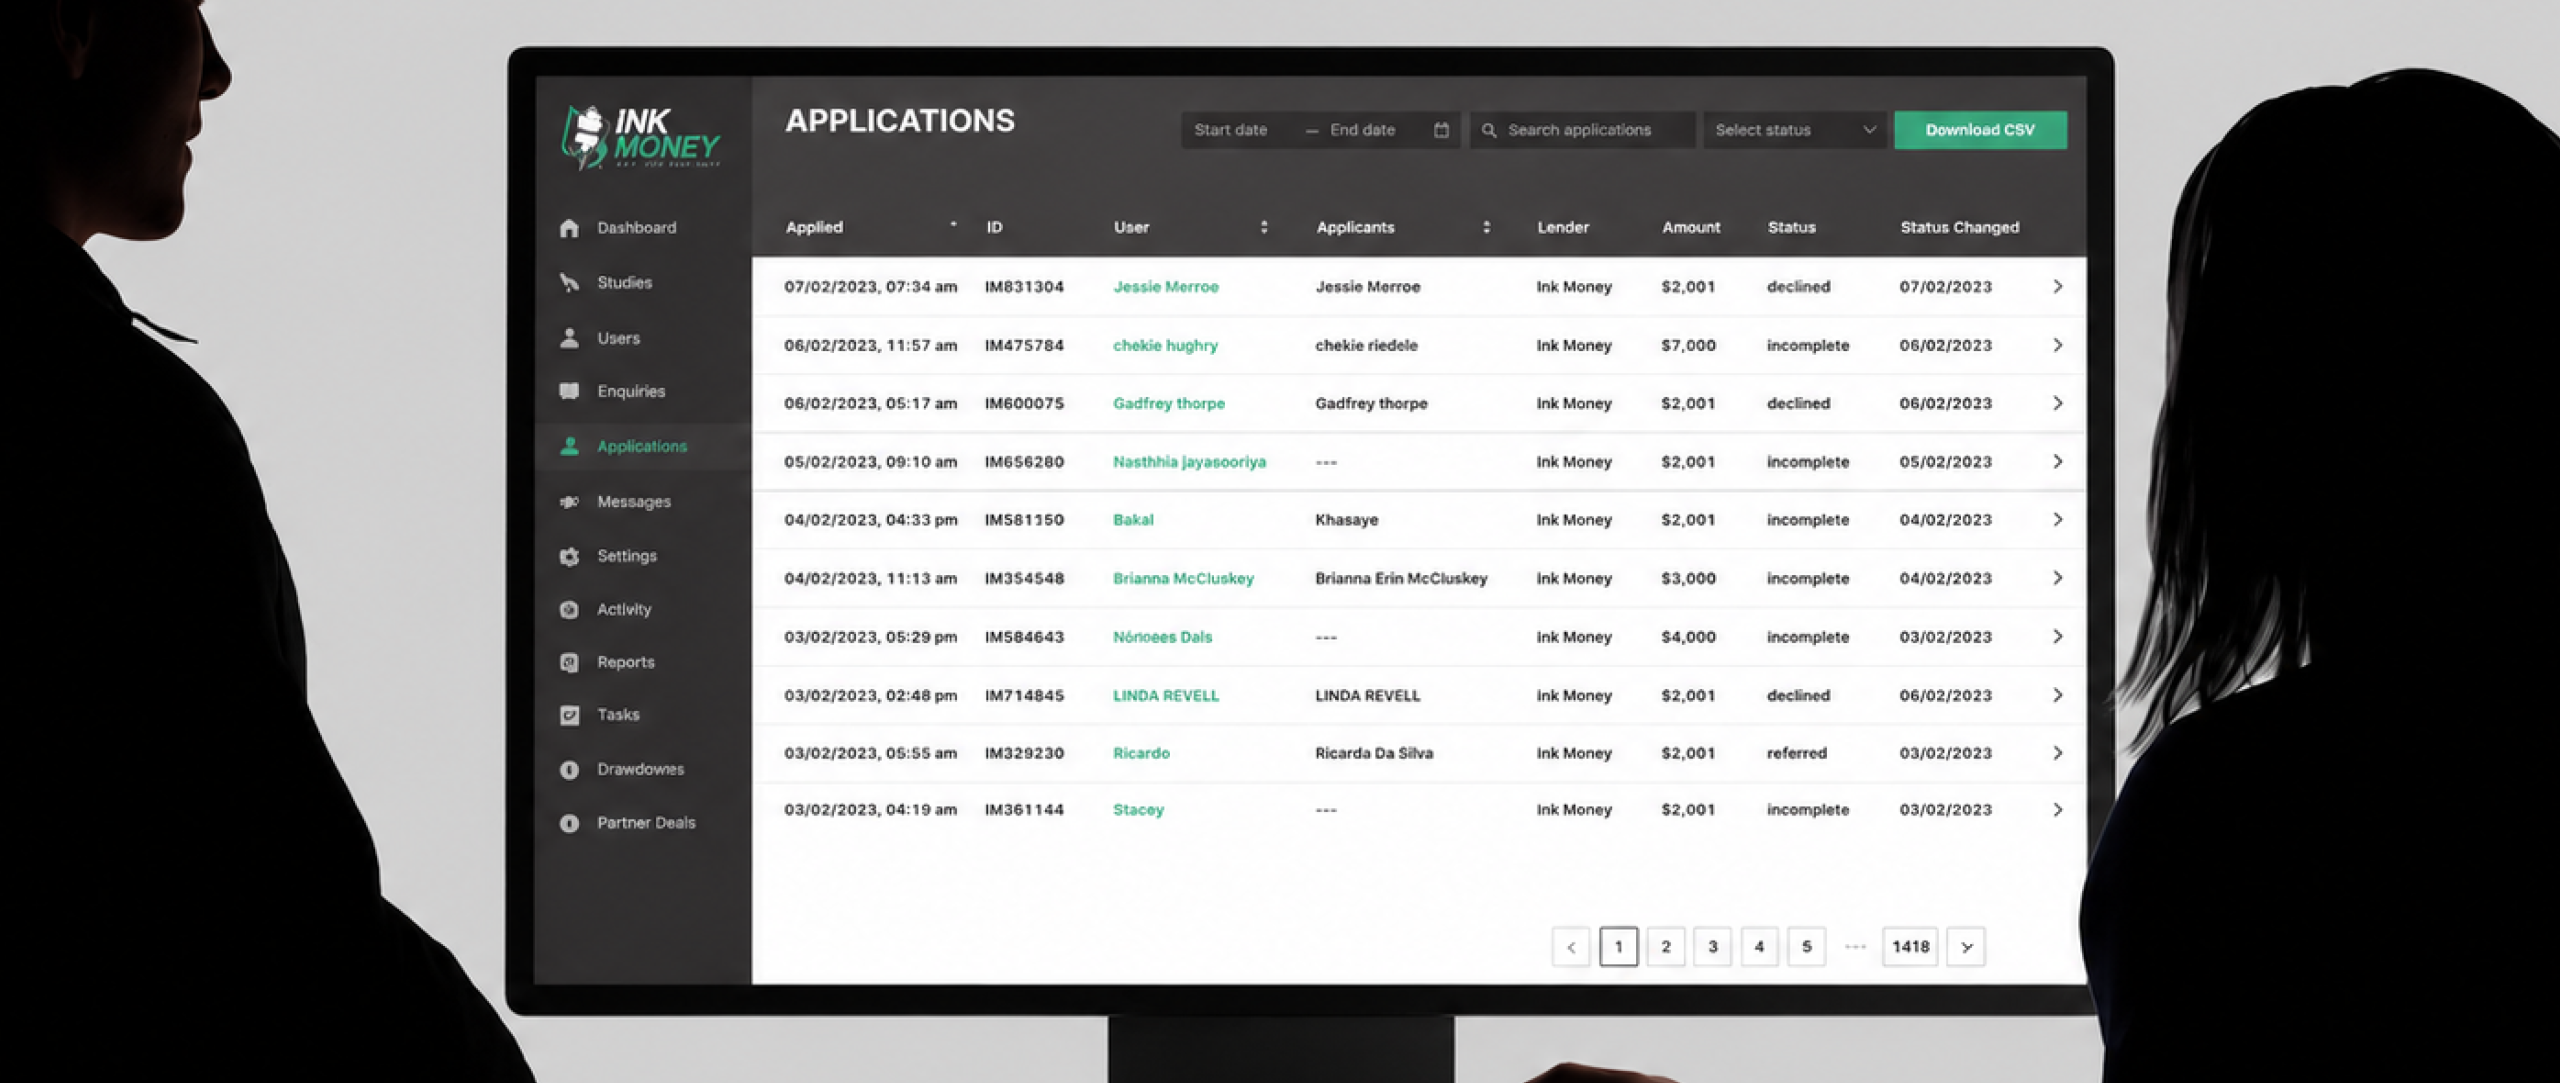Screen dimensions: 2560x1083
Task: Go to previous page arrow
Action: click(x=1571, y=946)
